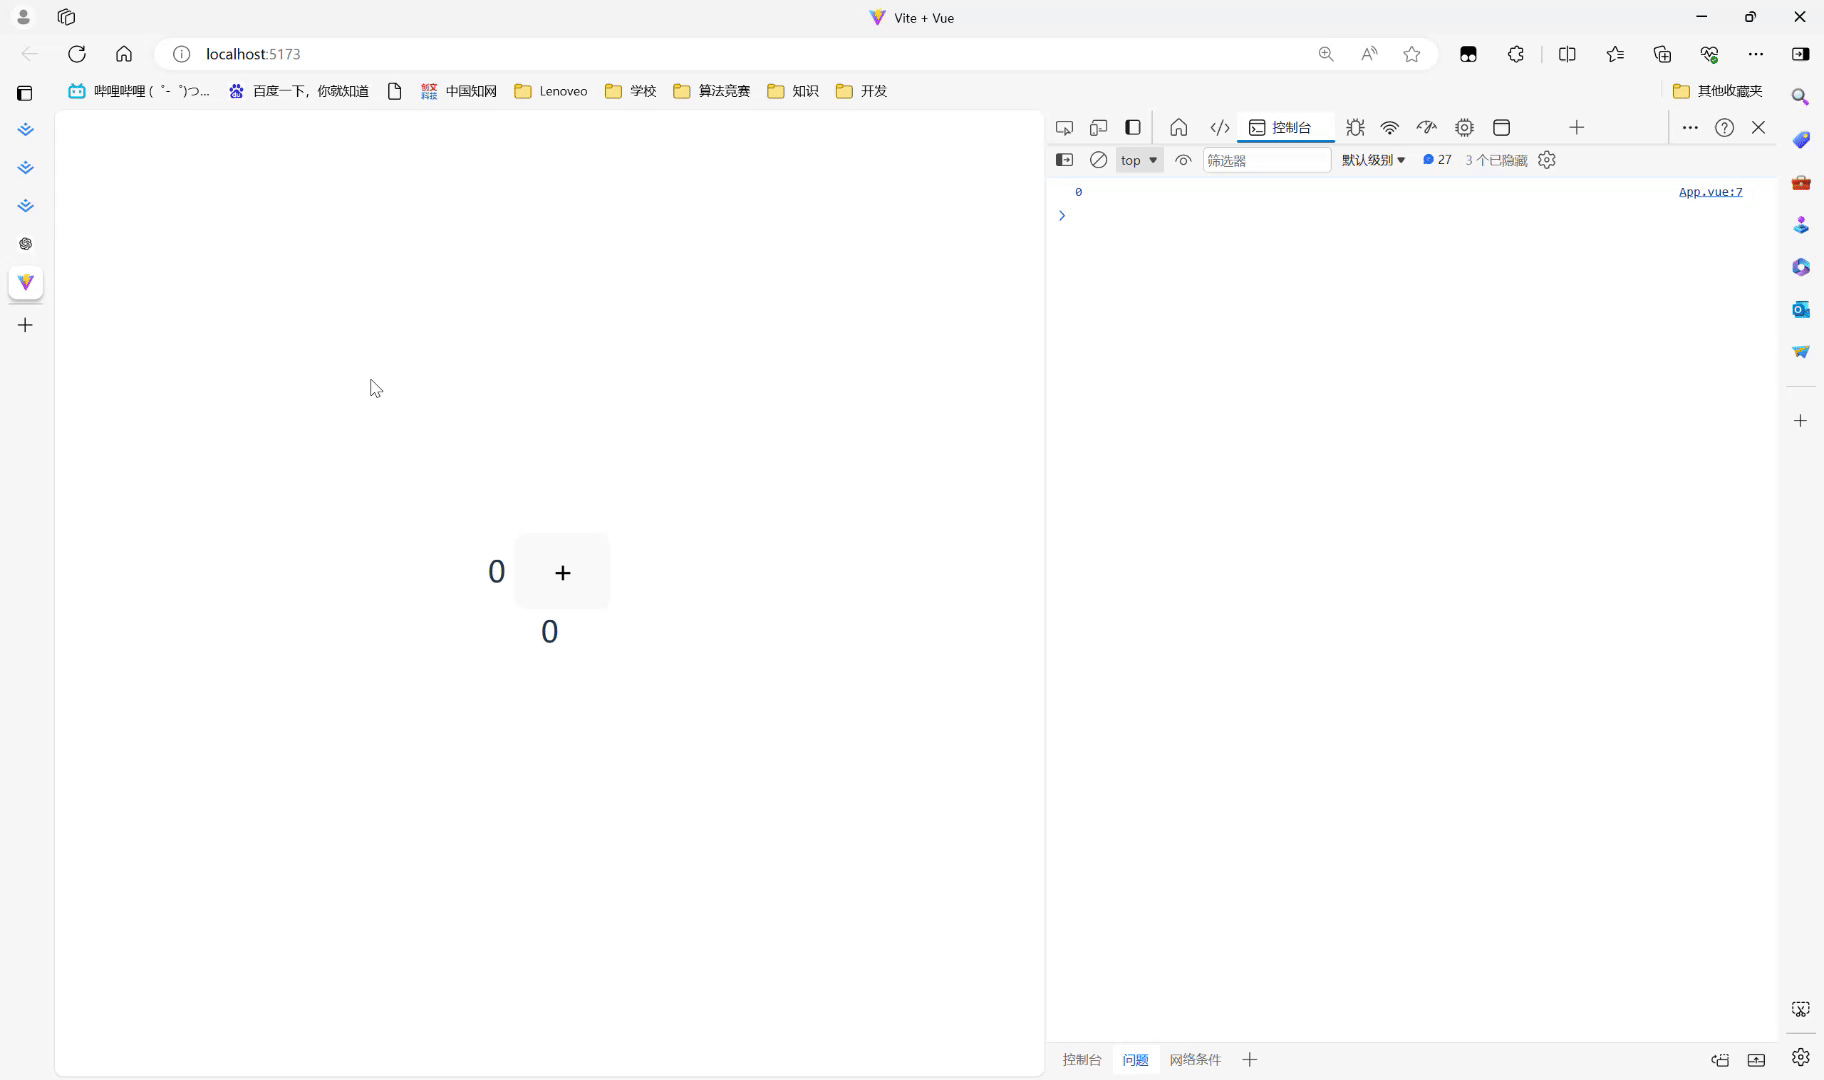Open DevTools help icon
The height and width of the screenshot is (1080, 1824).
point(1724,128)
